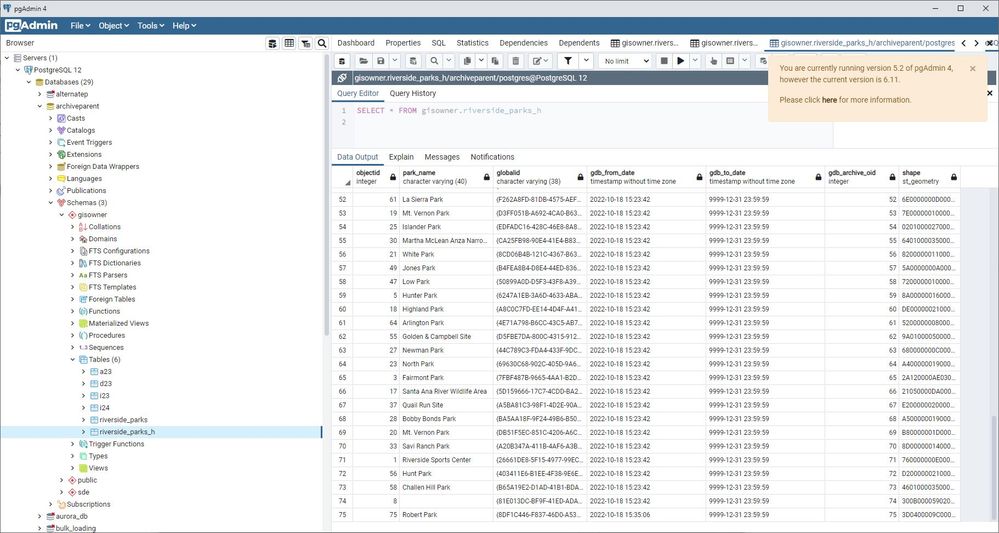Expand the Casts node

click(x=51, y=118)
